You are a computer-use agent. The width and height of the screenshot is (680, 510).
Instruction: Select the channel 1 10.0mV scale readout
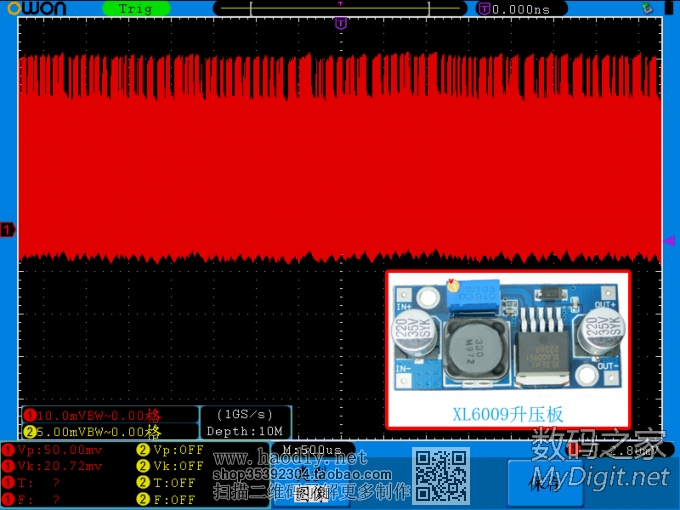point(92,415)
